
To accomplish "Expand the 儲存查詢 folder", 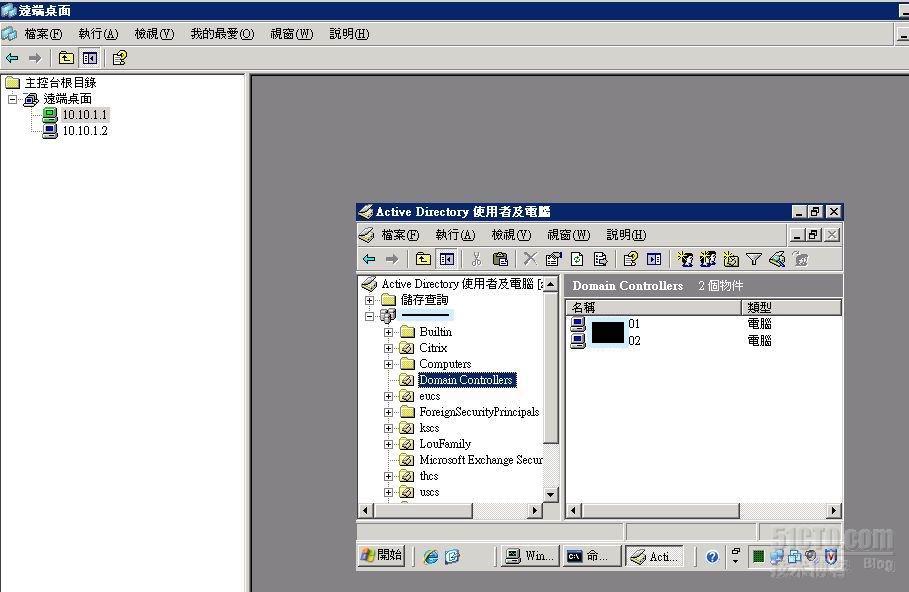I will [x=369, y=300].
